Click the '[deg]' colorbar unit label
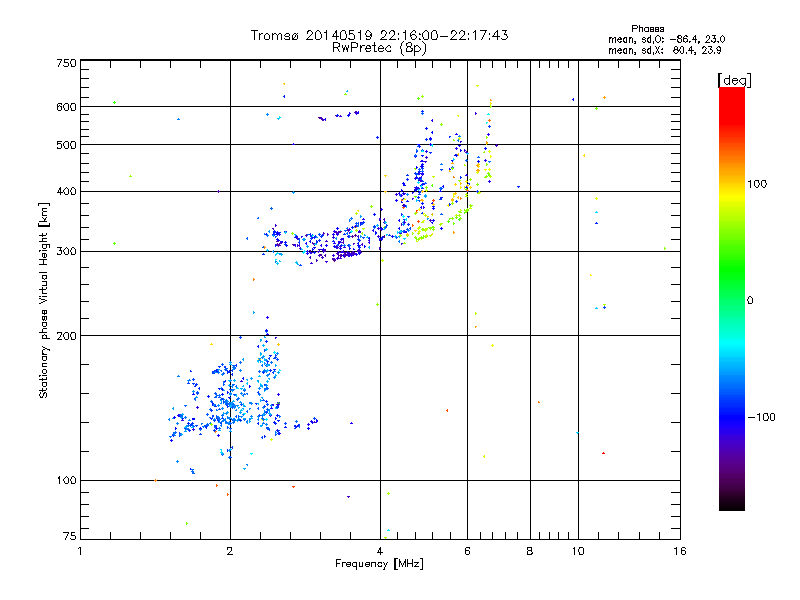The width and height of the screenshot is (800, 600). tap(734, 80)
